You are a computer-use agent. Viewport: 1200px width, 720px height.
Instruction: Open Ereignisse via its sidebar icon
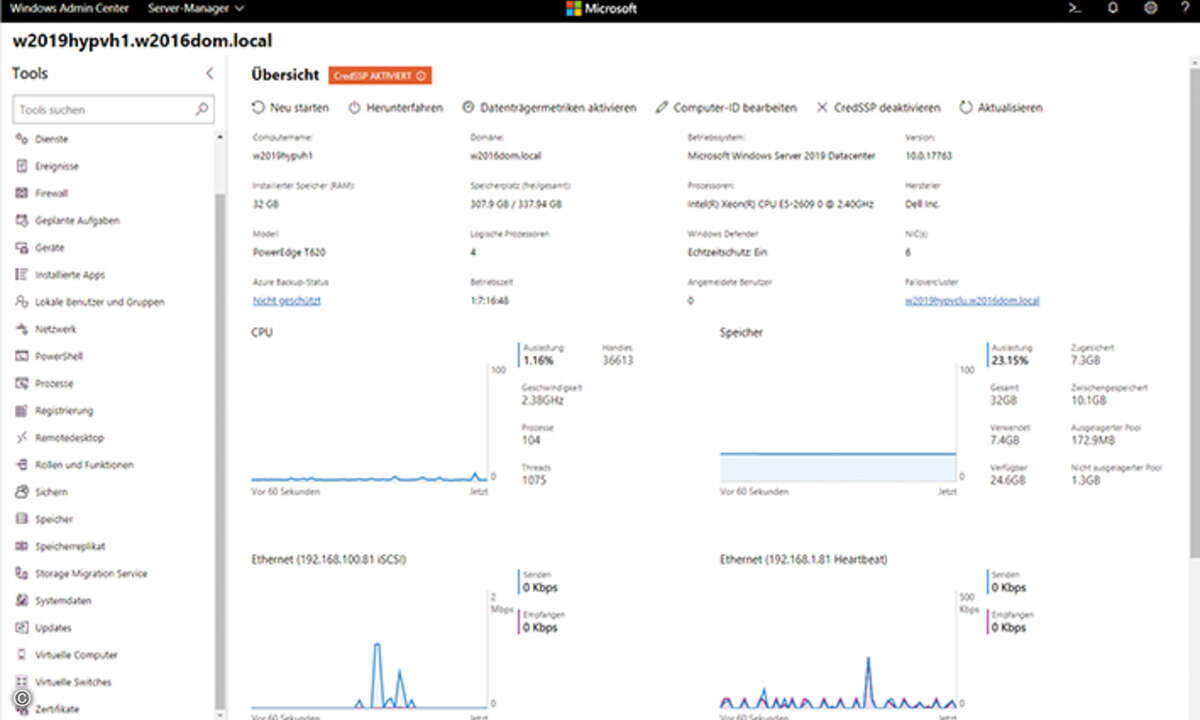(22, 166)
